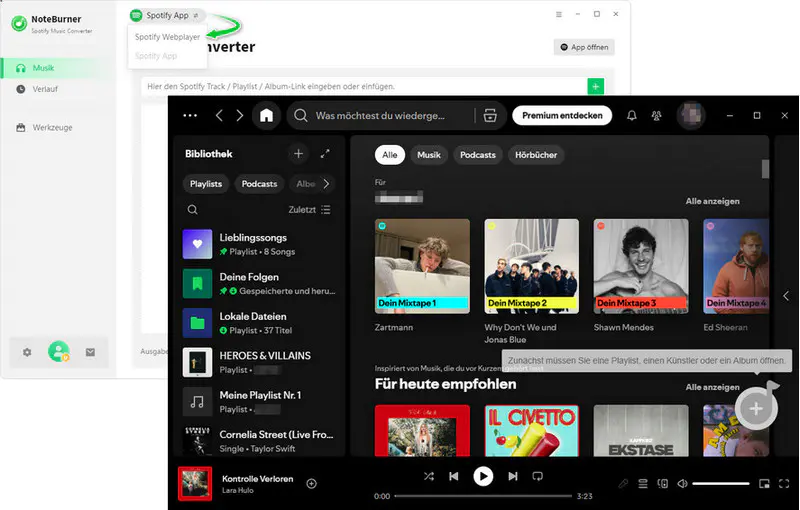Adjust the volume slider

720,483
